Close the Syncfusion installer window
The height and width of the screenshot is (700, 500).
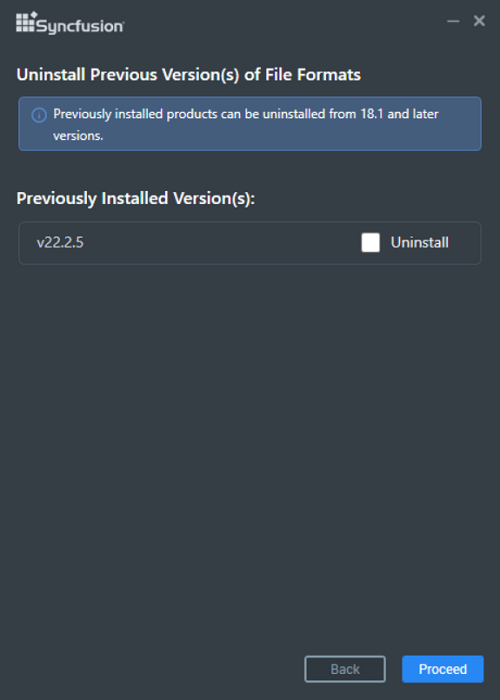tap(479, 21)
